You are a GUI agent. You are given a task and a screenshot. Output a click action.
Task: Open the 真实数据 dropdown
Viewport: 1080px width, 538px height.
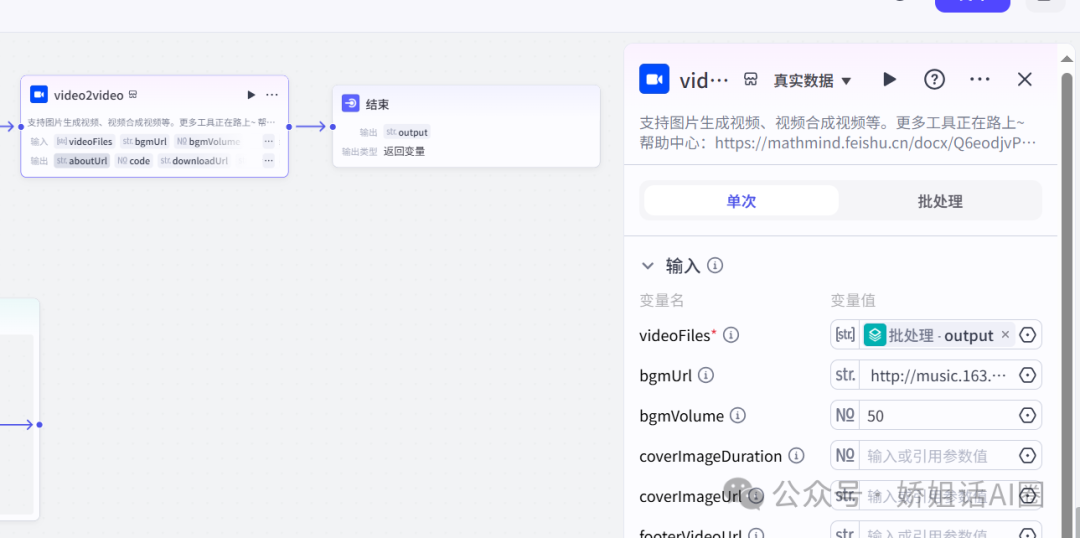point(813,81)
